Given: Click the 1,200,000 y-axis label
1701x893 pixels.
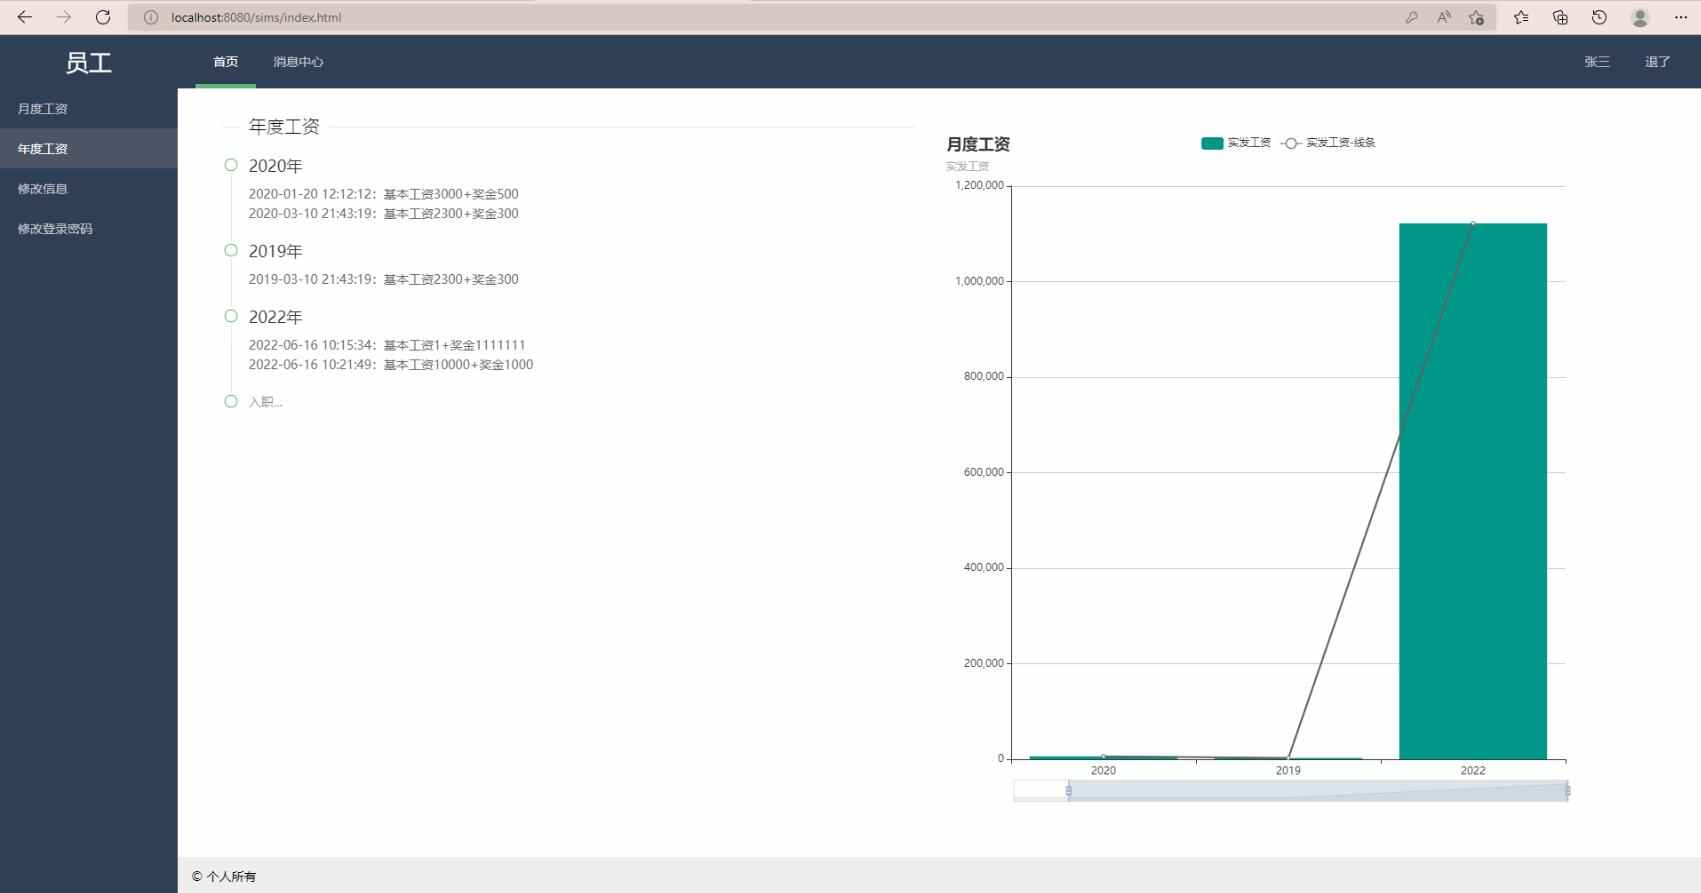Looking at the screenshot, I should (x=980, y=185).
